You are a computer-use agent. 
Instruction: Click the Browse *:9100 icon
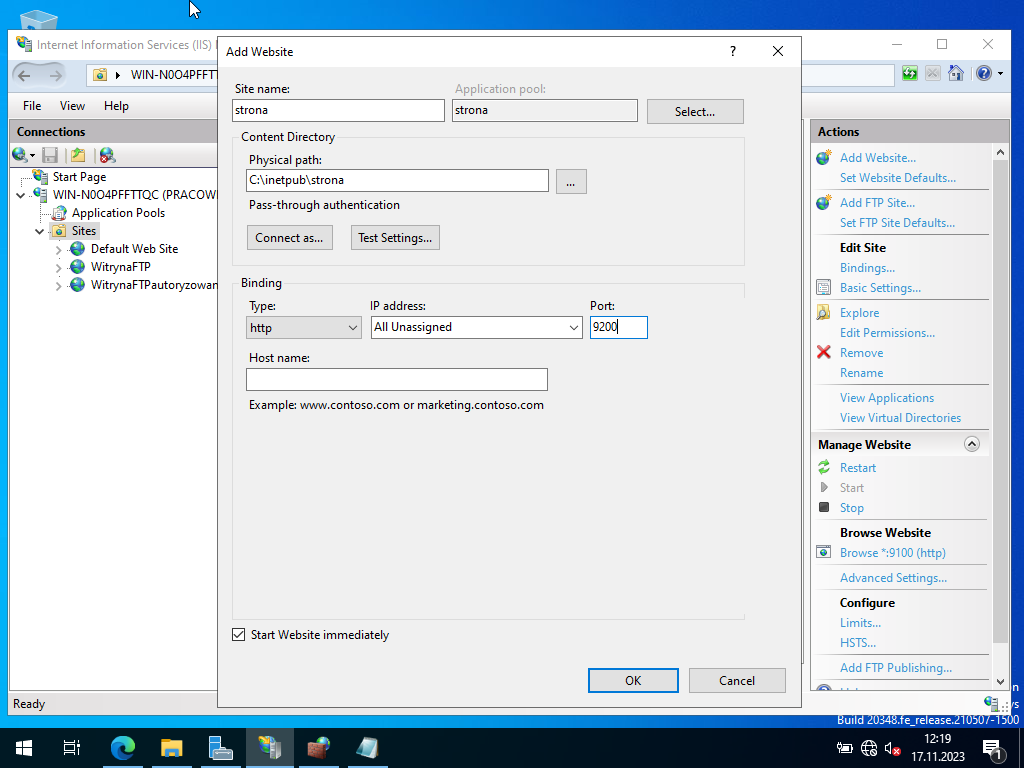point(824,552)
